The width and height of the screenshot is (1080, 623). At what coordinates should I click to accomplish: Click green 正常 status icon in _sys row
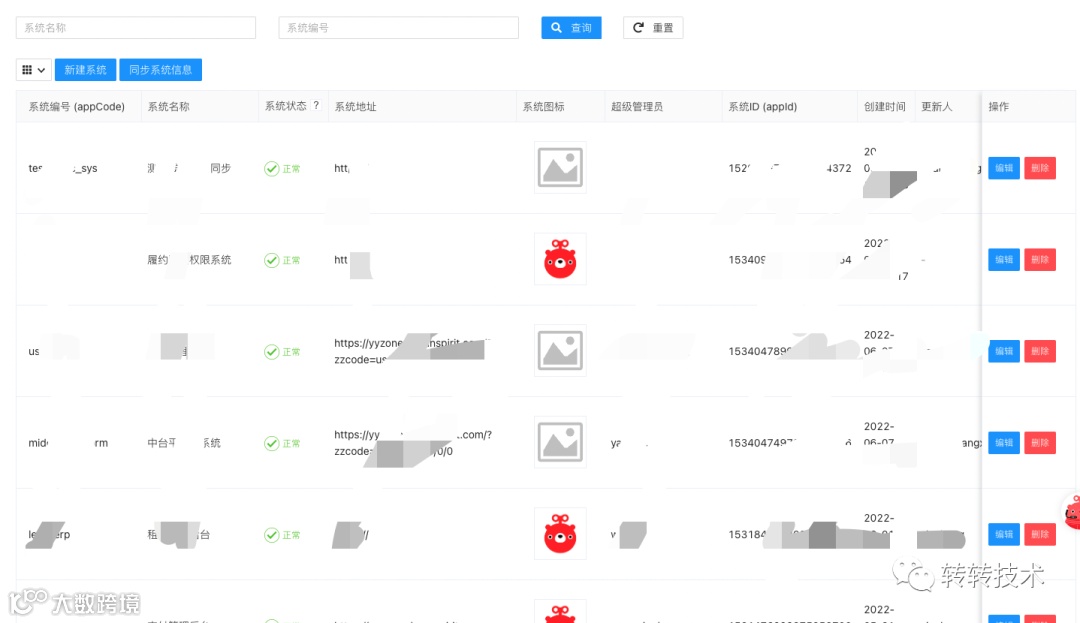[271, 169]
